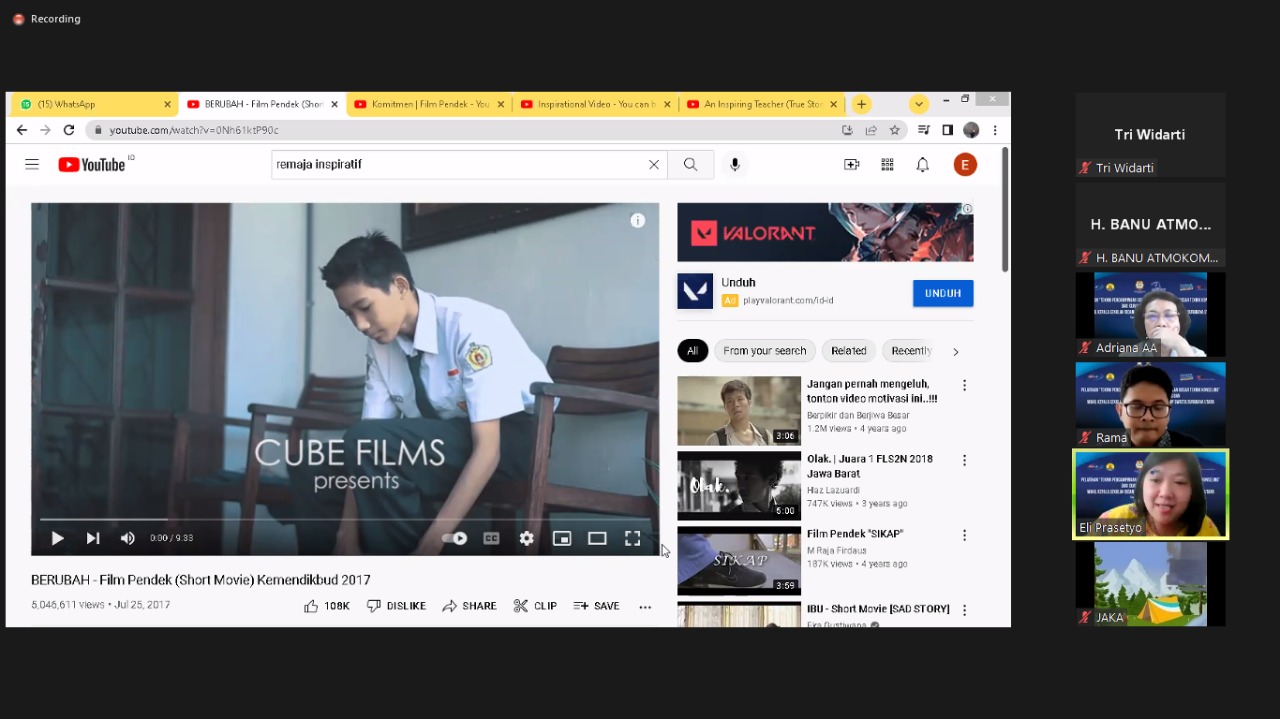Open a new browser tab
This screenshot has height=719, width=1280.
tap(861, 104)
